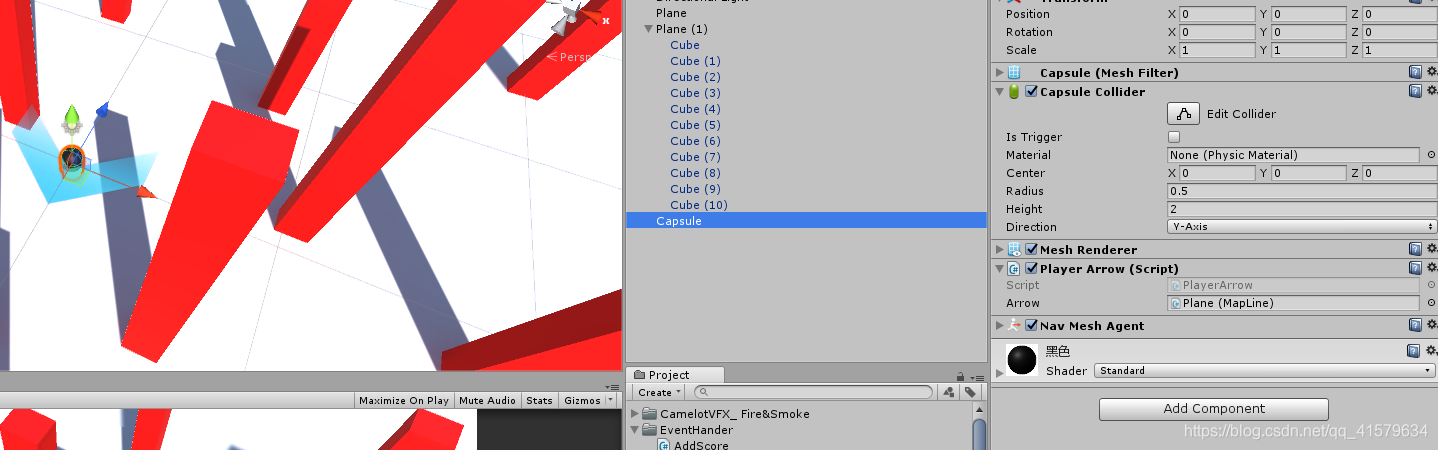
Task: Open the Create dropdown in Project
Action: tap(658, 392)
